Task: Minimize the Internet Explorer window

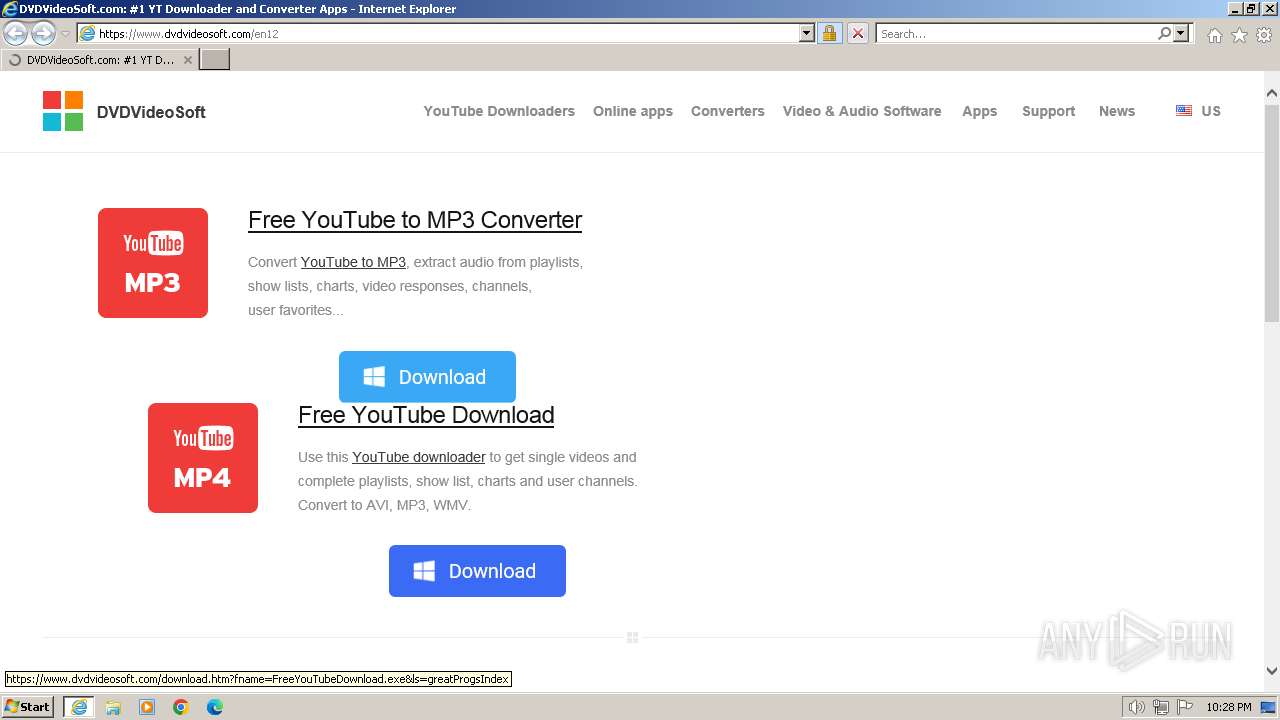Action: pyautogui.click(x=1234, y=8)
